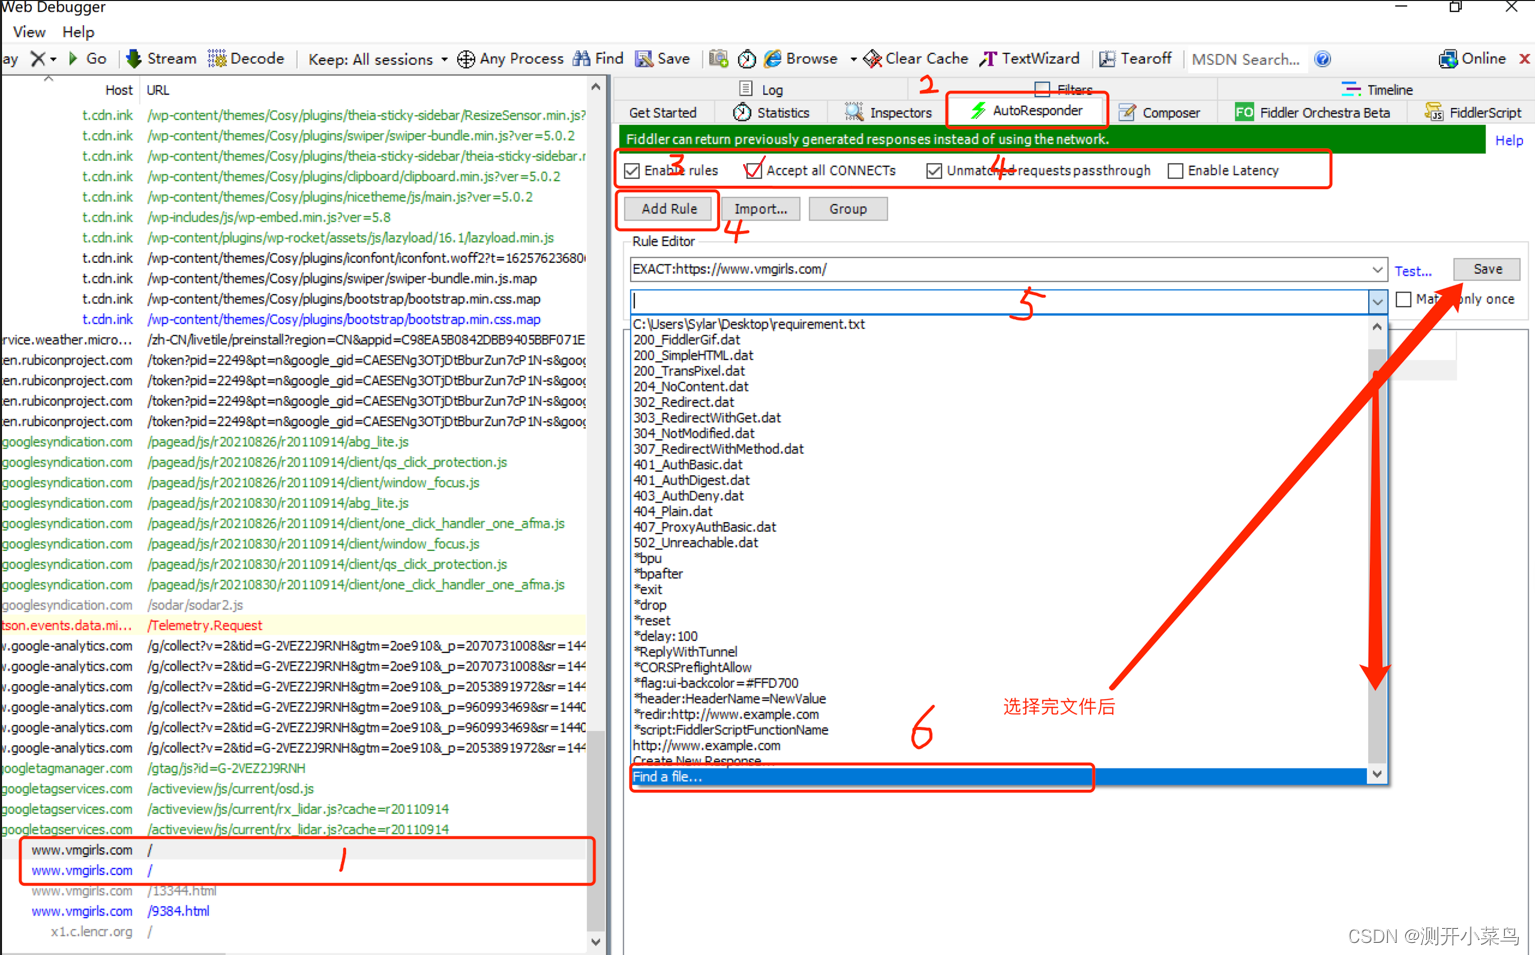1535x955 pixels.
Task: Toggle the Decode toolbar button
Action: 246,59
